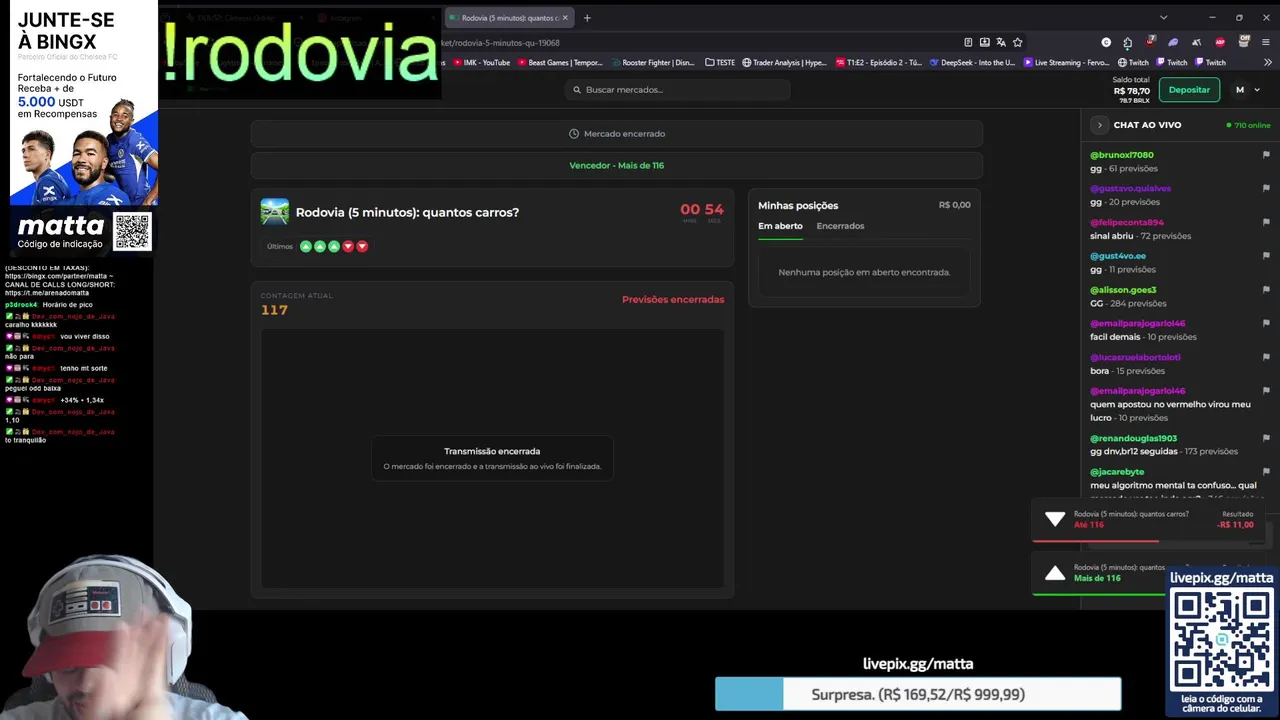Click the Surpresa donation progress bar

tap(918, 694)
